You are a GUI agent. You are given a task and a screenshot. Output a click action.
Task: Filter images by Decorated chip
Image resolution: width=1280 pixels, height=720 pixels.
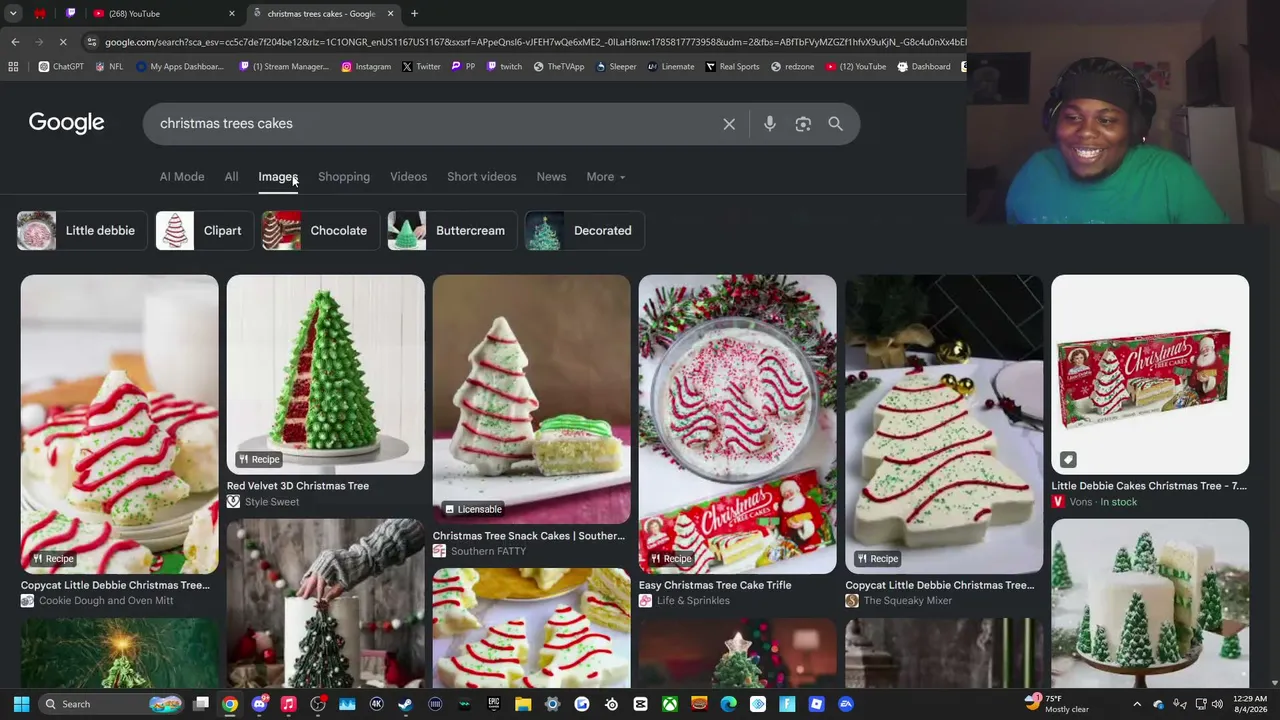[585, 231]
